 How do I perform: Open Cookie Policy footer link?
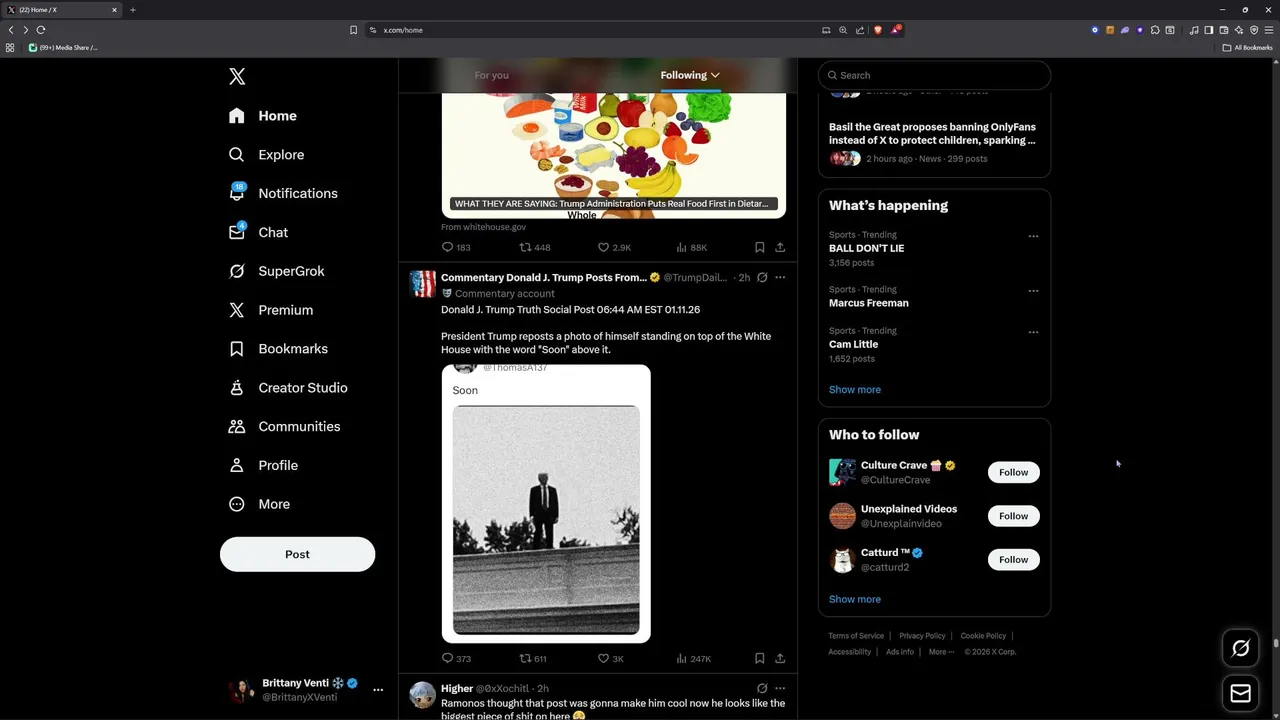983,636
